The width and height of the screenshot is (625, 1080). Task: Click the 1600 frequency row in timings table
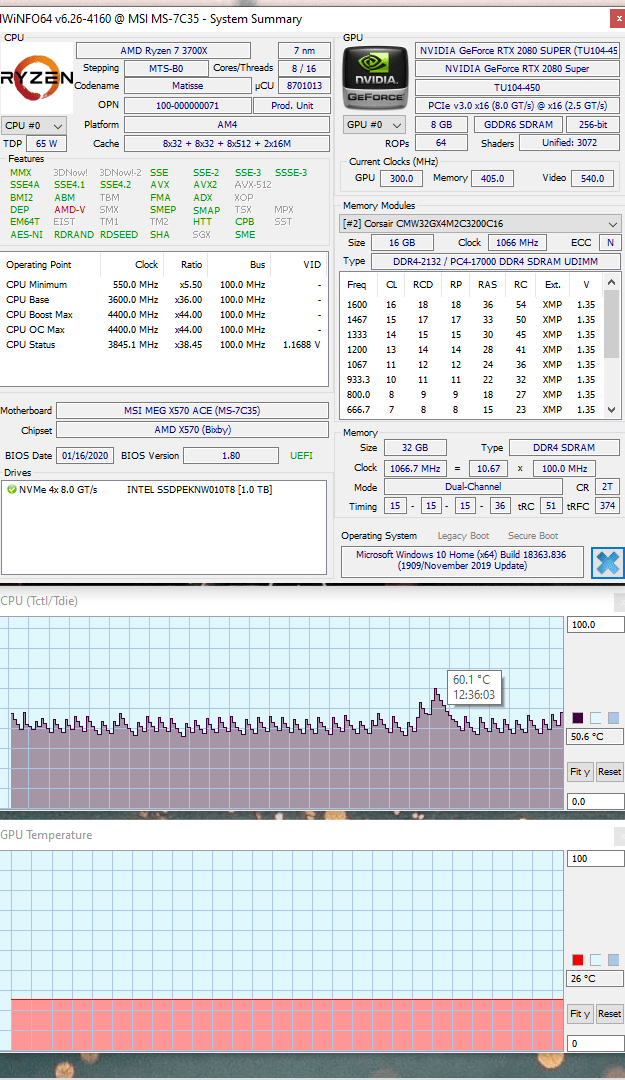[471, 304]
